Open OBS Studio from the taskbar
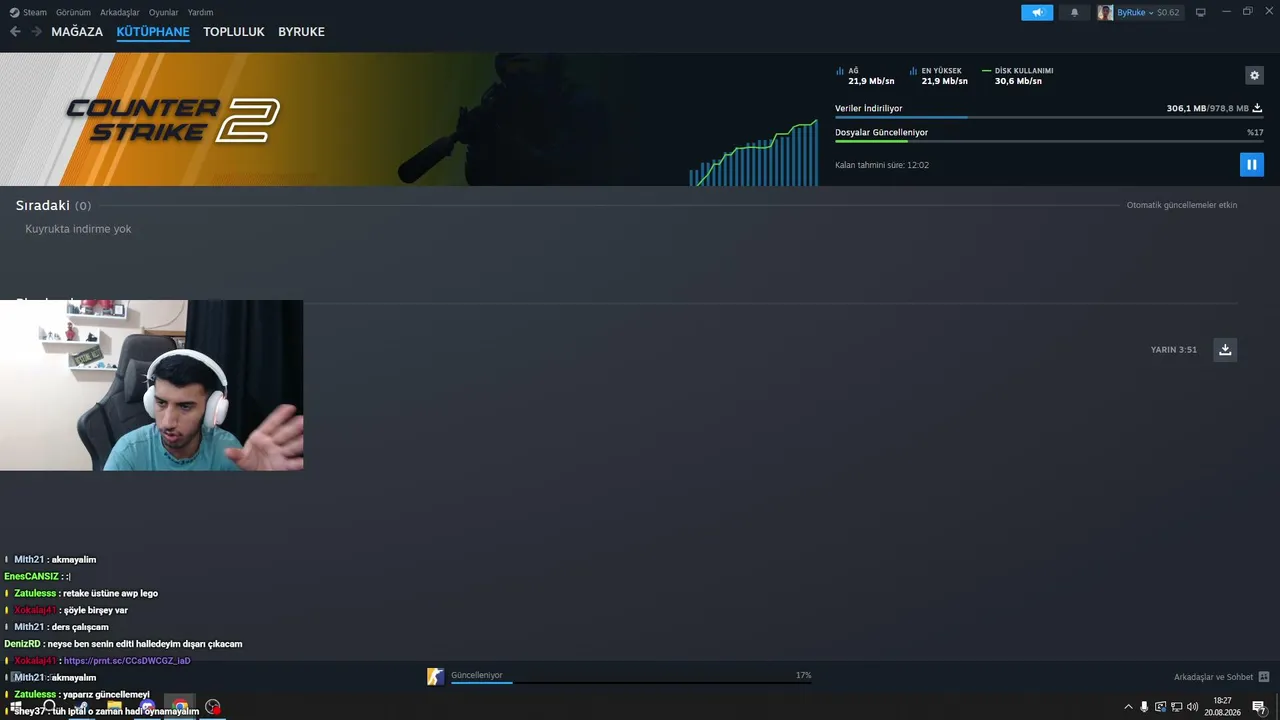The image size is (1280, 720). click(212, 707)
